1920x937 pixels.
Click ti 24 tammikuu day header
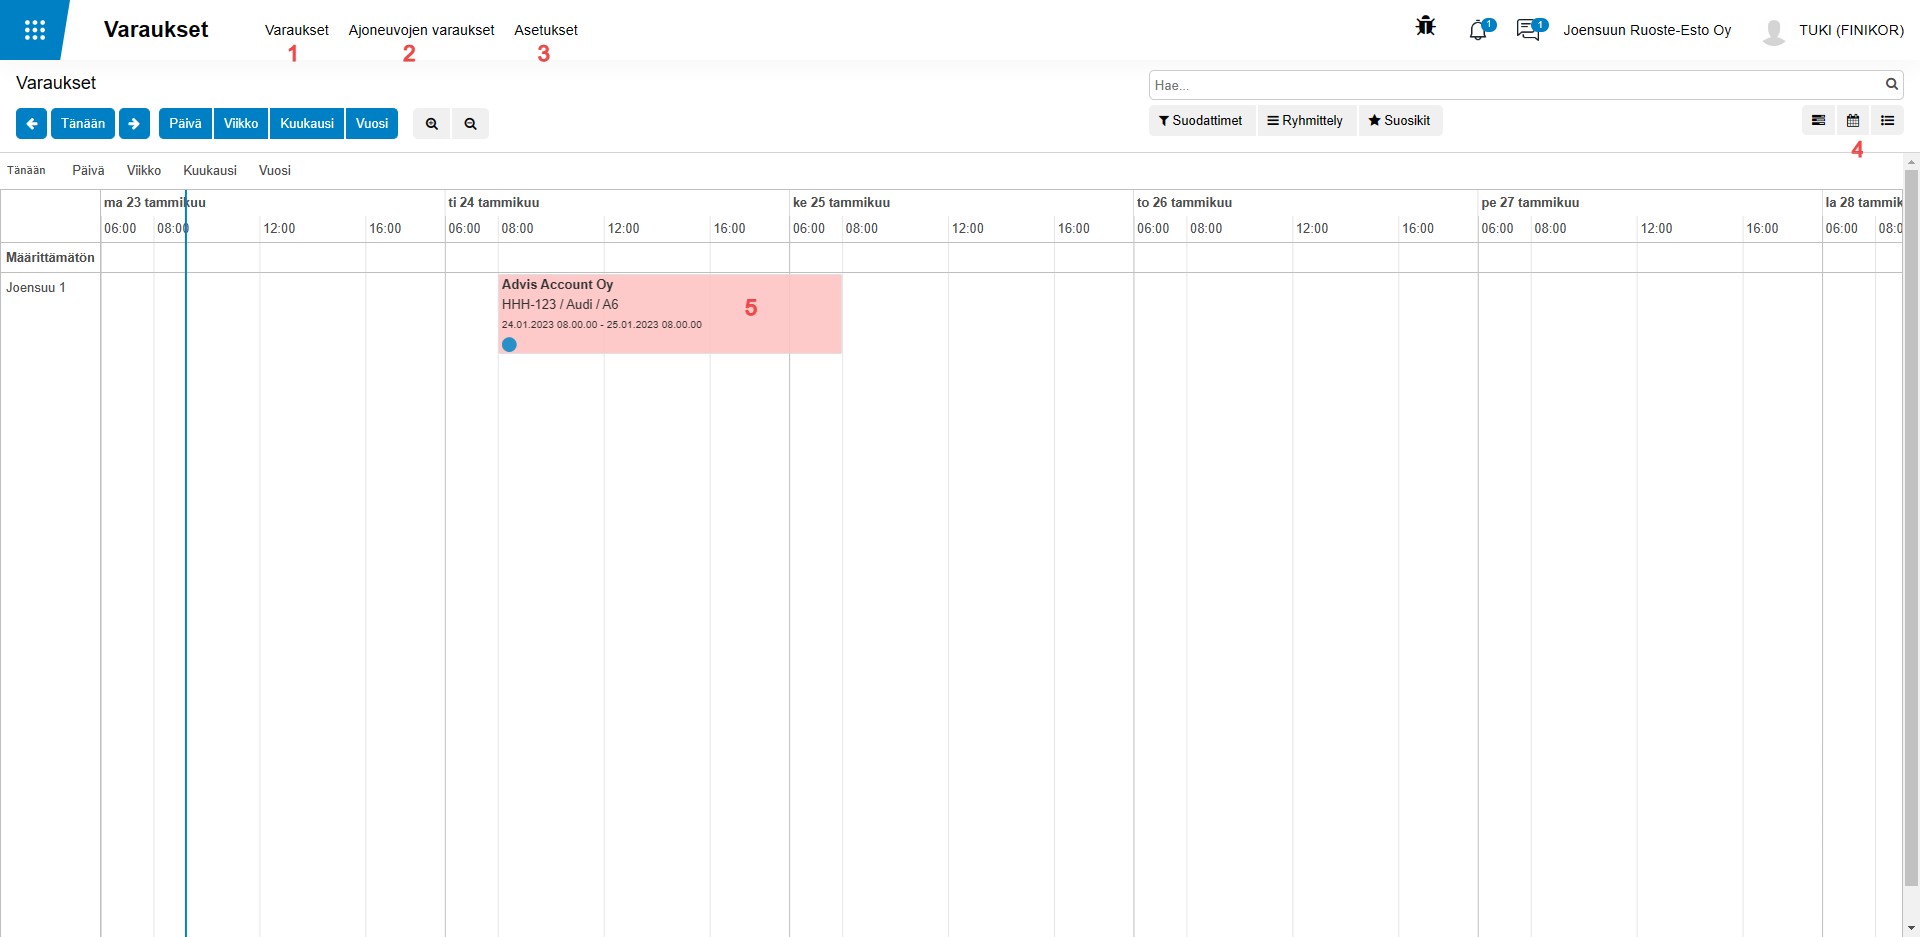(x=494, y=202)
